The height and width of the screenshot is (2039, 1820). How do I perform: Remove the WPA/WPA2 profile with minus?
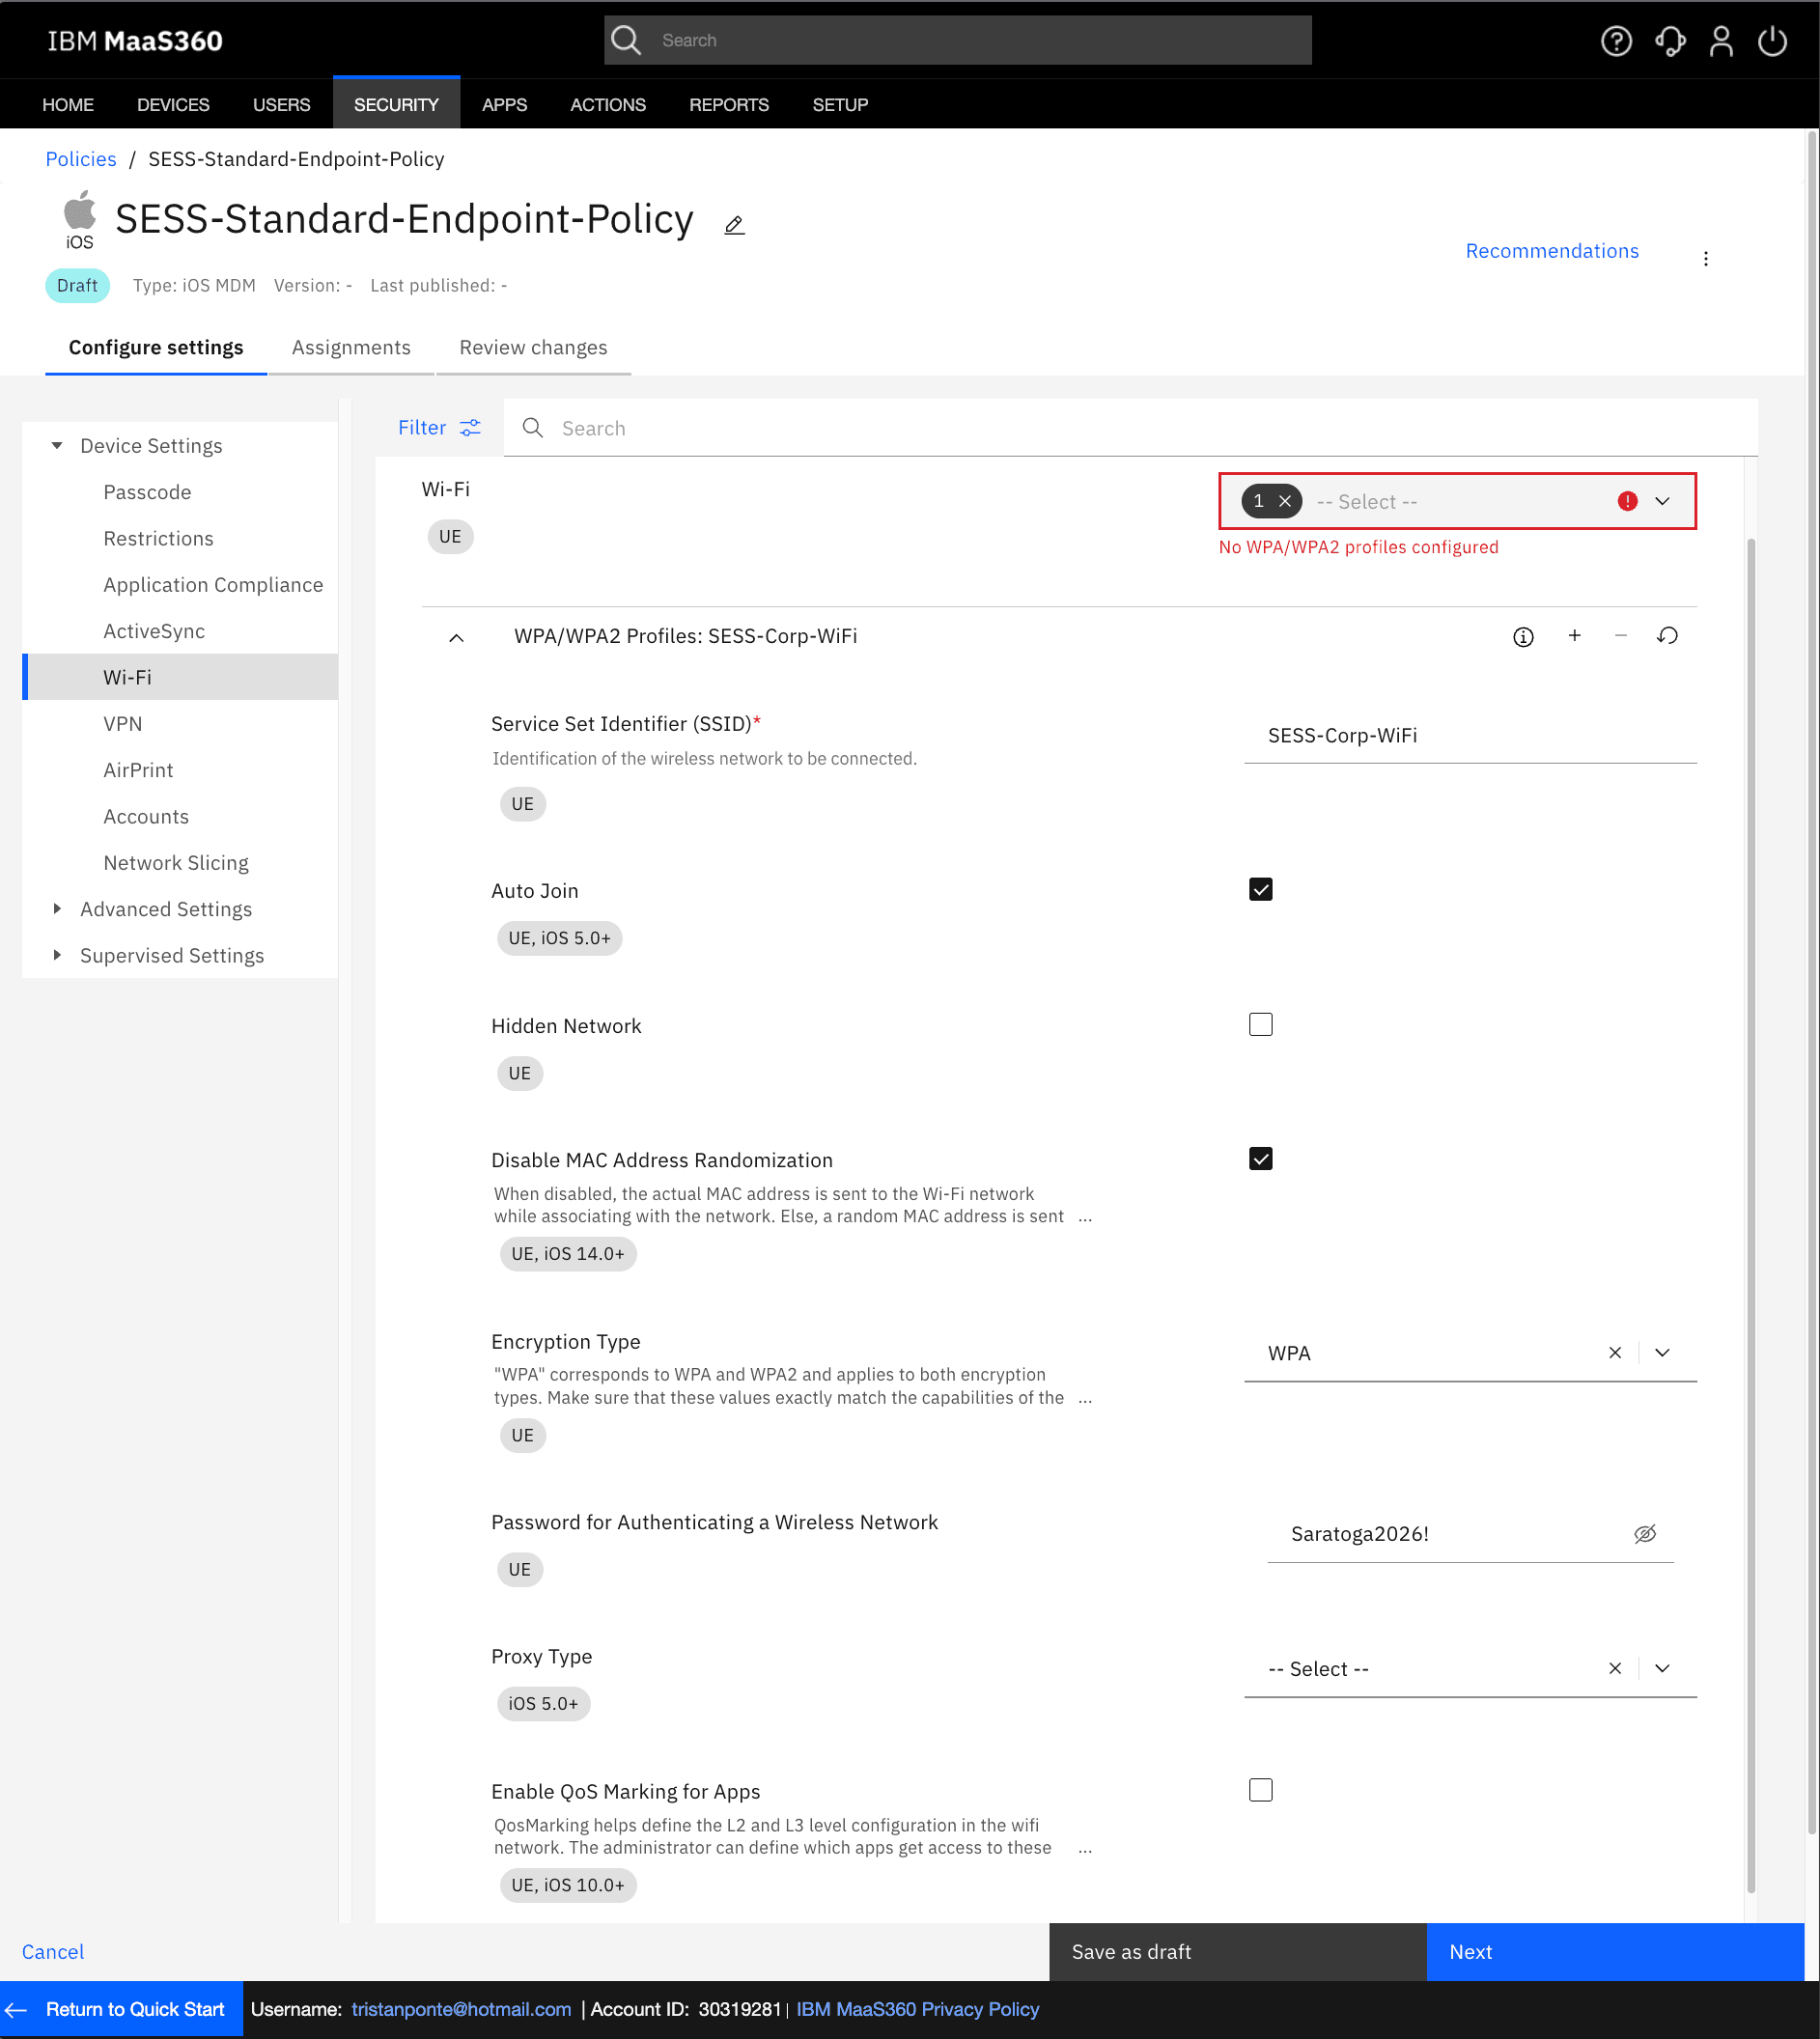1621,635
